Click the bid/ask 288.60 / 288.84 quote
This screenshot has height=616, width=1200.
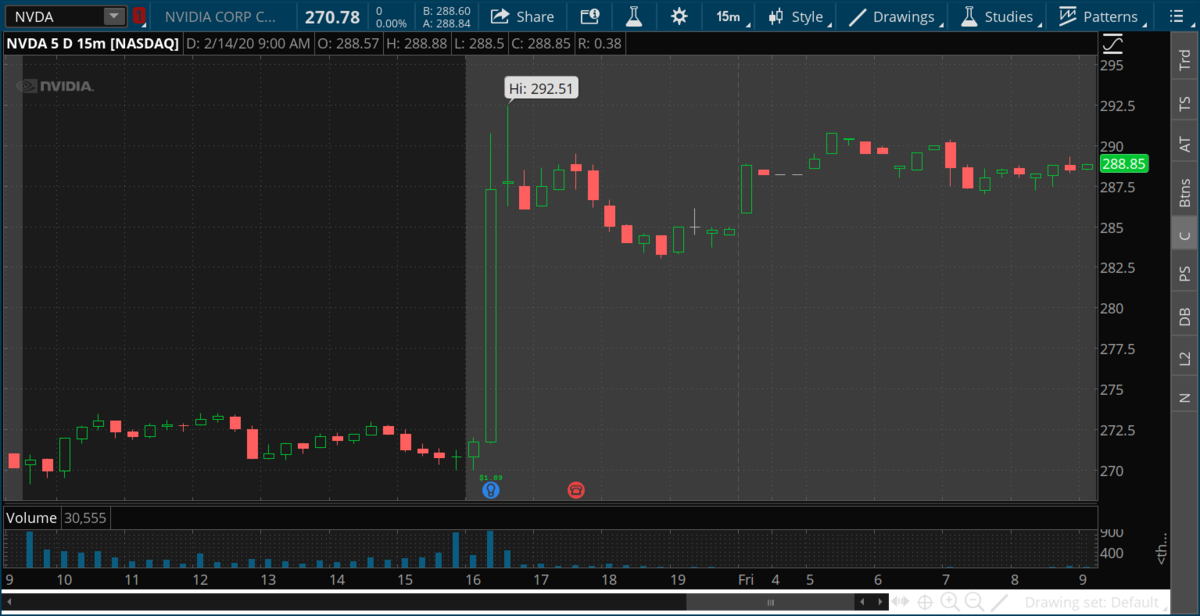[447, 16]
